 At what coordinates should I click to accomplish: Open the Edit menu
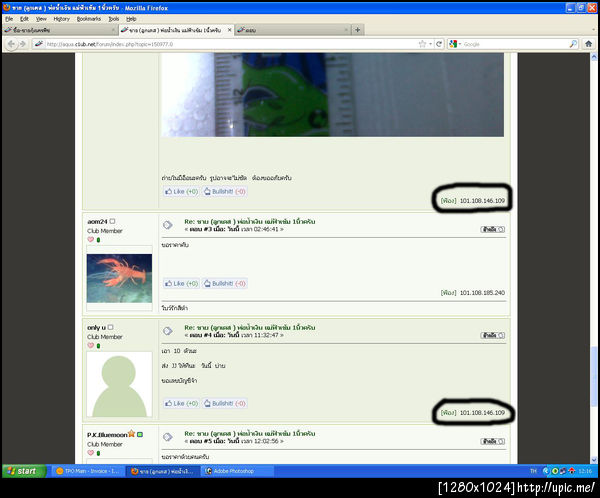[x=24, y=19]
